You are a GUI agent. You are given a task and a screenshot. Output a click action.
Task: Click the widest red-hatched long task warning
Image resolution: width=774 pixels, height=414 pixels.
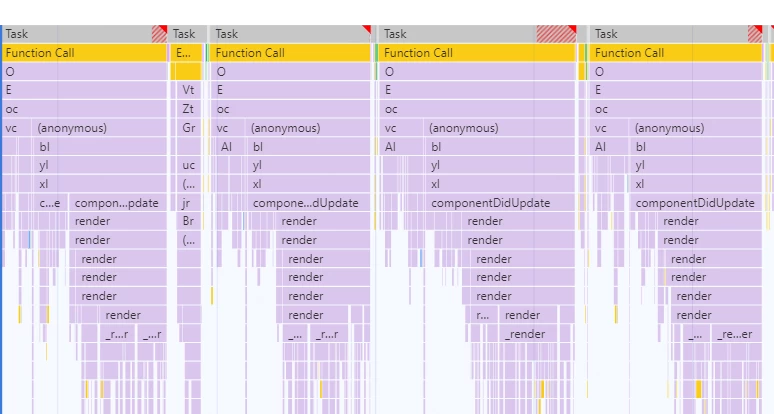[556, 34]
